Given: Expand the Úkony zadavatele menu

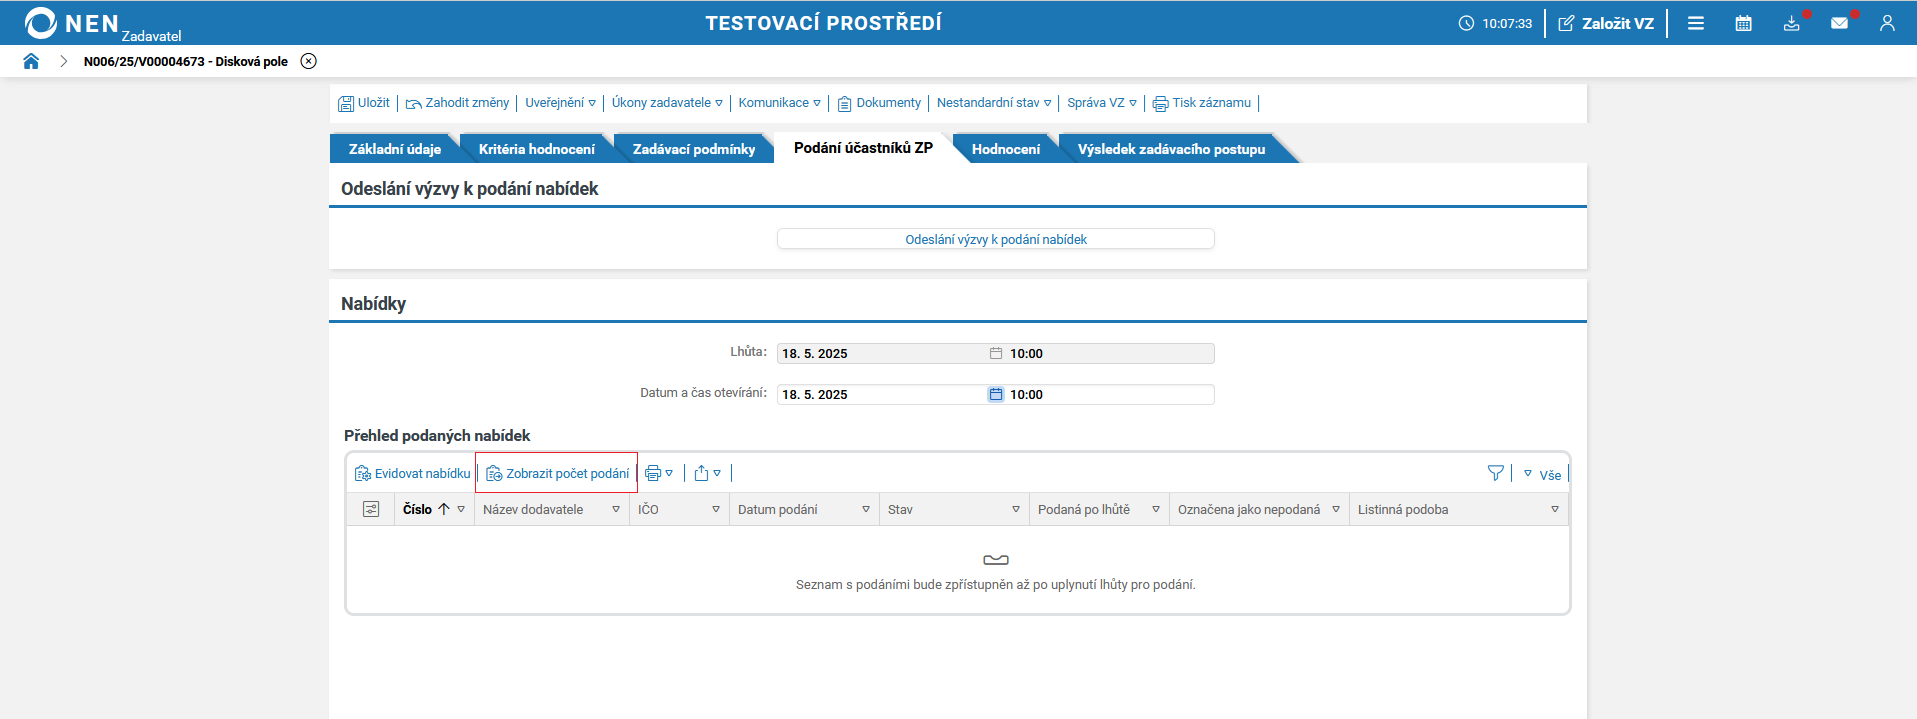Looking at the screenshot, I should (x=667, y=103).
